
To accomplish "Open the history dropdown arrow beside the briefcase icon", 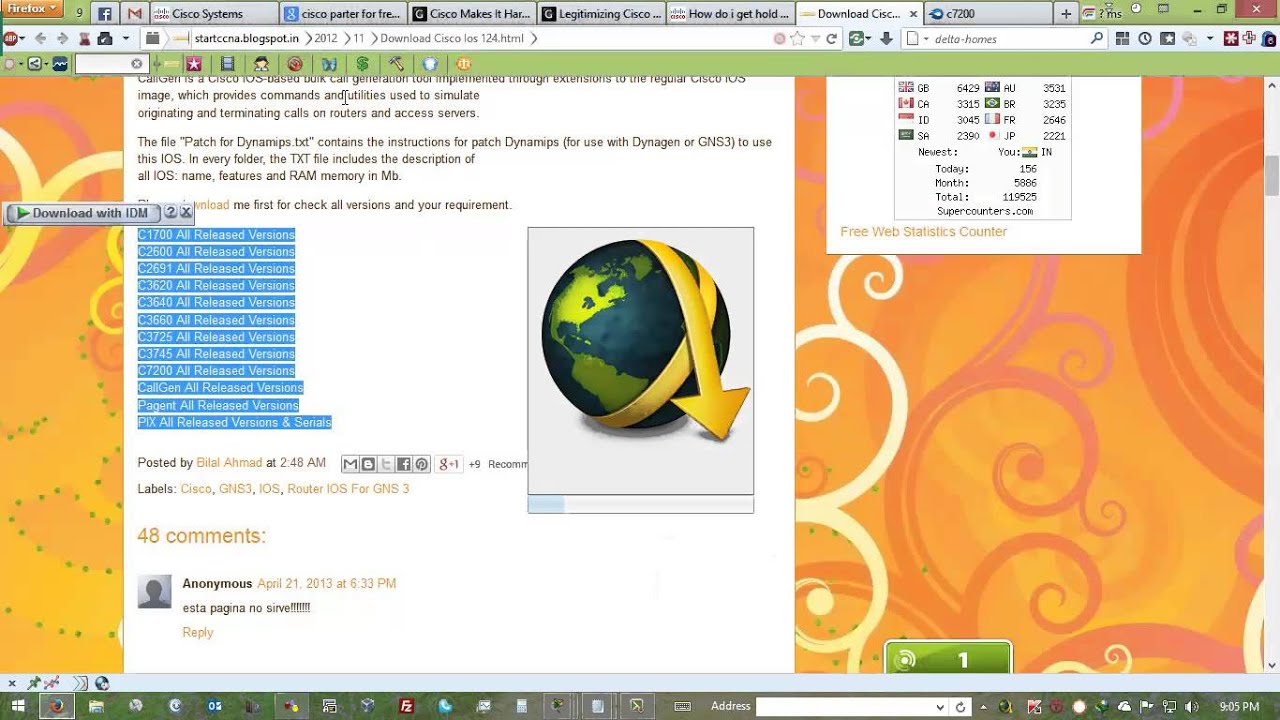I will pyautogui.click(x=126, y=38).
